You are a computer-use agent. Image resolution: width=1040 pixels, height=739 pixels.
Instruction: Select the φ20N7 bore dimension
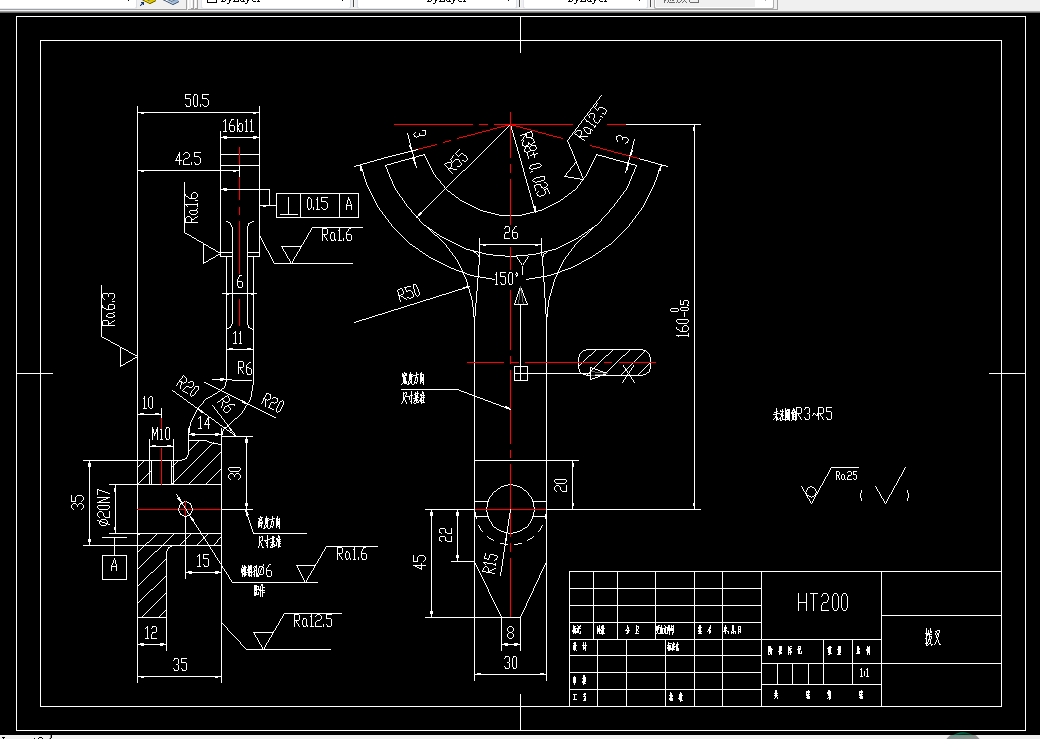point(103,507)
